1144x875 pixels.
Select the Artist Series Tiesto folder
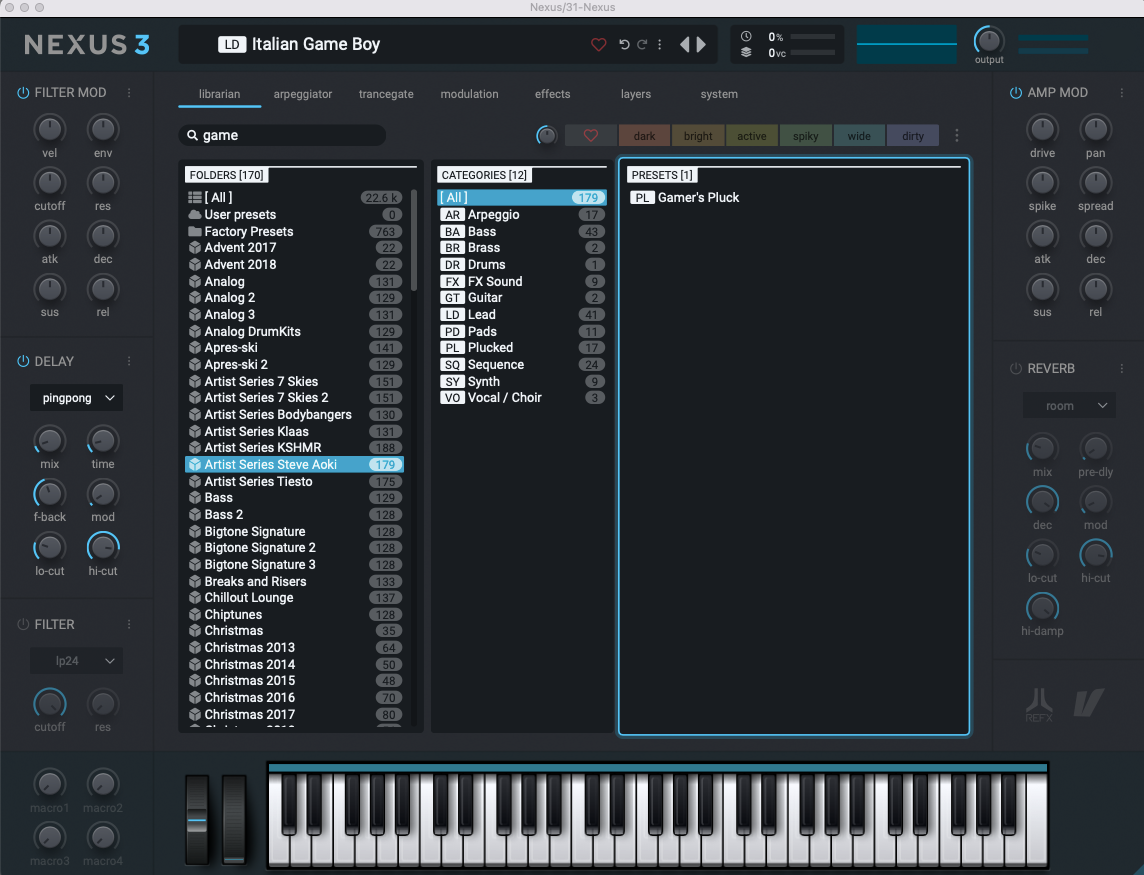pos(294,482)
